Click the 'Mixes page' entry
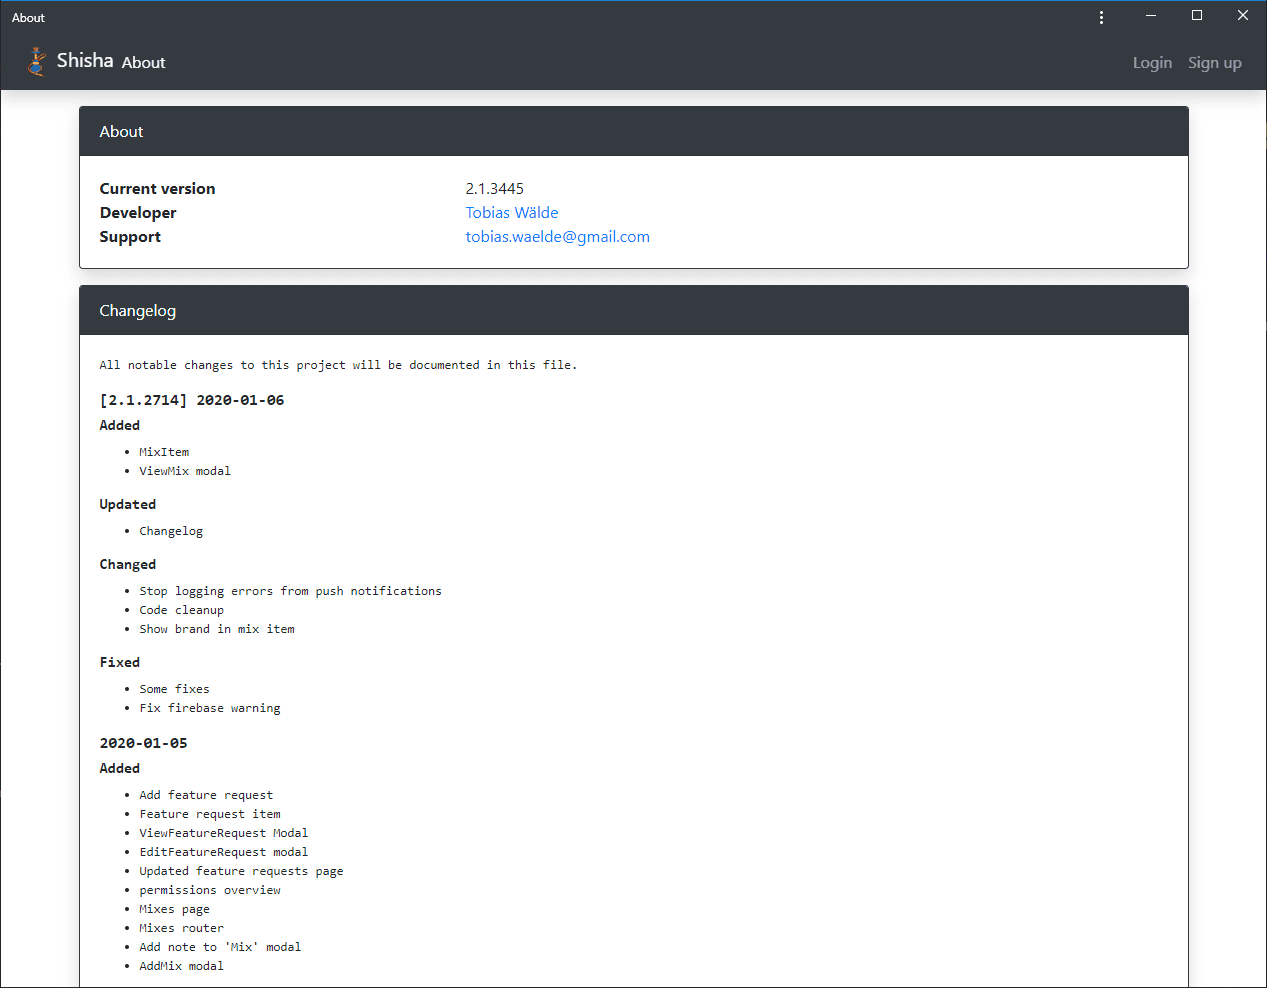The height and width of the screenshot is (988, 1267). tap(175, 909)
